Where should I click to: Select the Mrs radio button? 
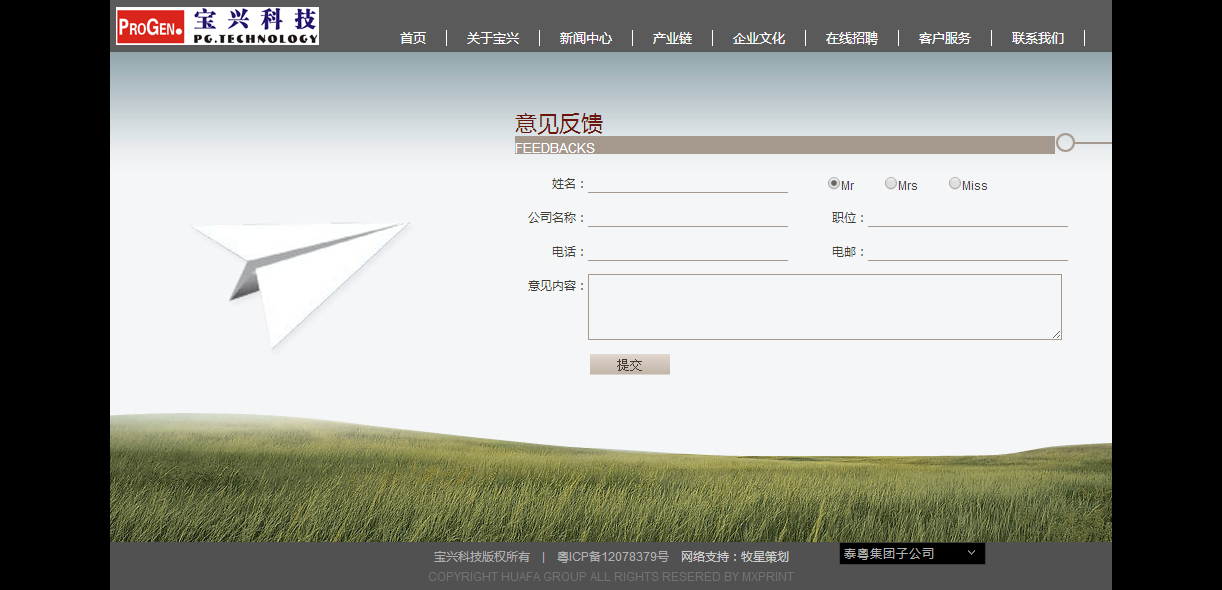891,183
